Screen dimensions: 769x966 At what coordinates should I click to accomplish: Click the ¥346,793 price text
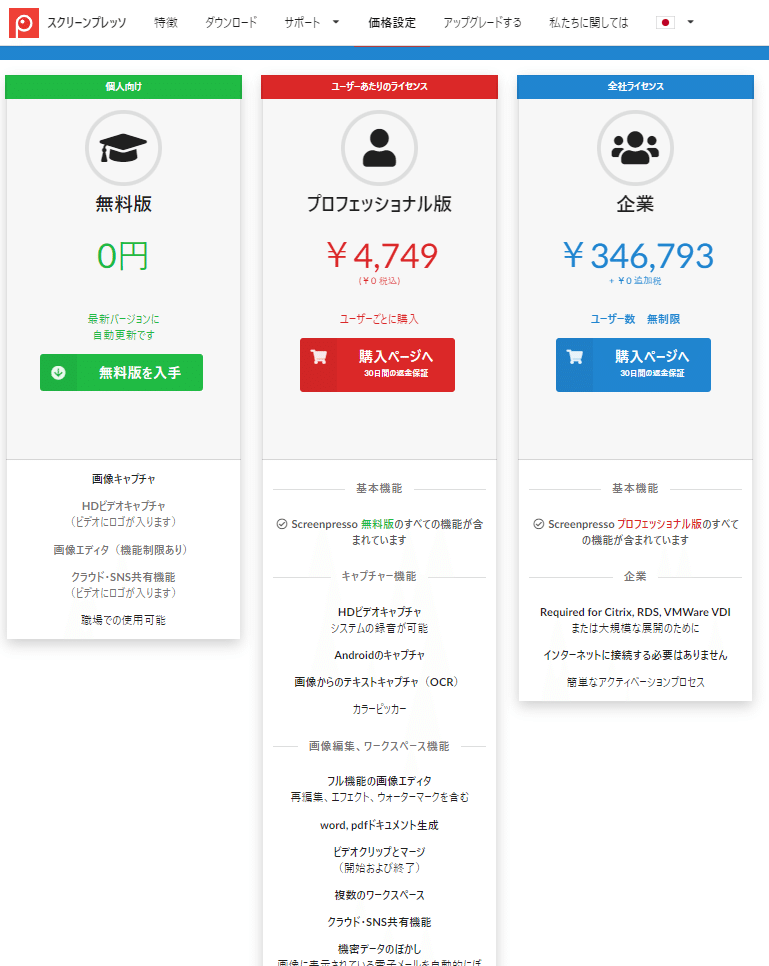(638, 256)
